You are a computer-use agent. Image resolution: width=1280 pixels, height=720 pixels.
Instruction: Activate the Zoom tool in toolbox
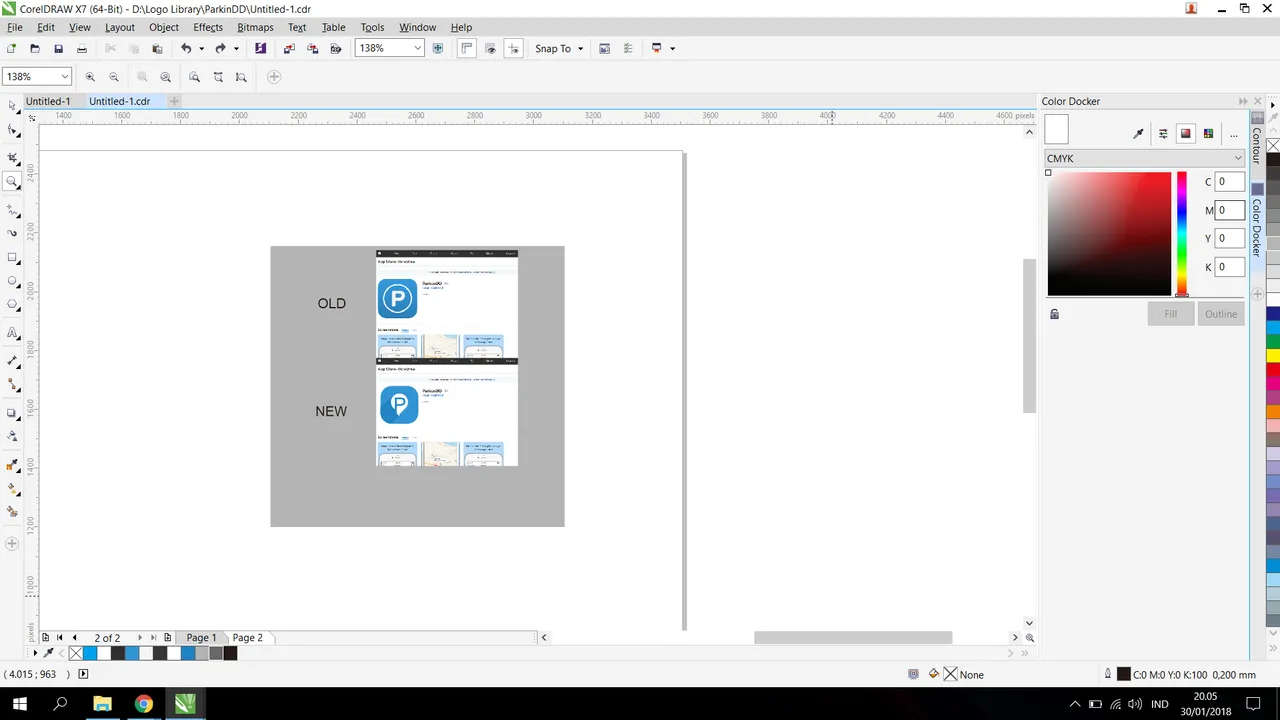(12, 182)
